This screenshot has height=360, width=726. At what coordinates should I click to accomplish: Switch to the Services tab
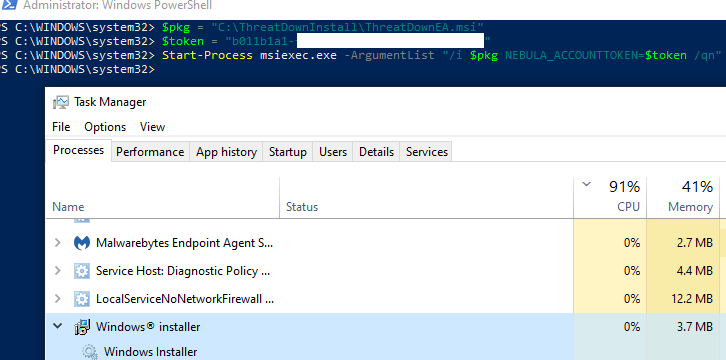click(427, 152)
